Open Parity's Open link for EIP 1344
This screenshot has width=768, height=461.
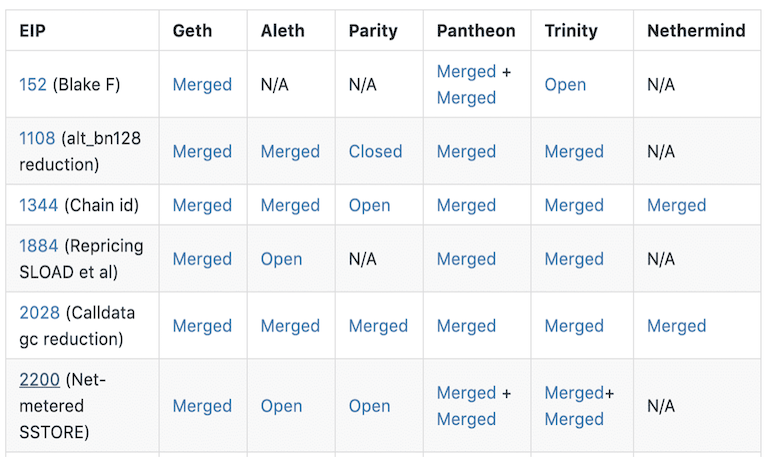pyautogui.click(x=369, y=205)
